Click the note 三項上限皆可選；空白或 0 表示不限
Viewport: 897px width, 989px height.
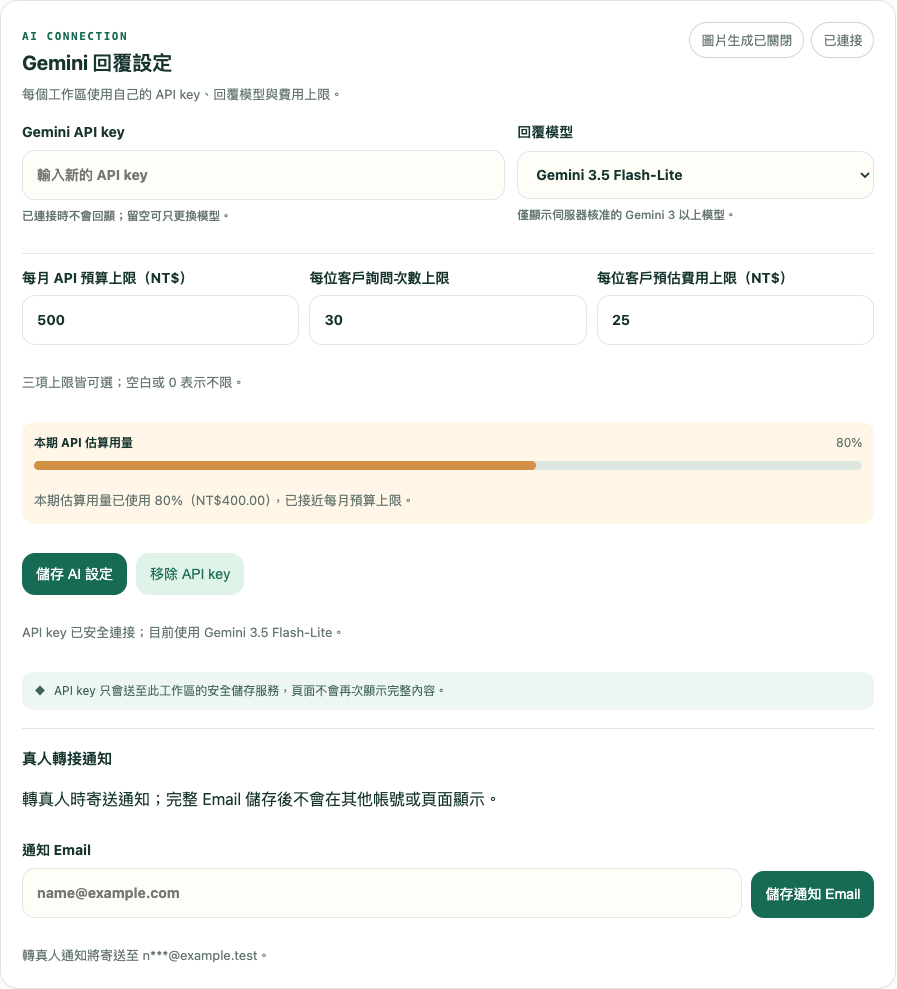point(132,382)
